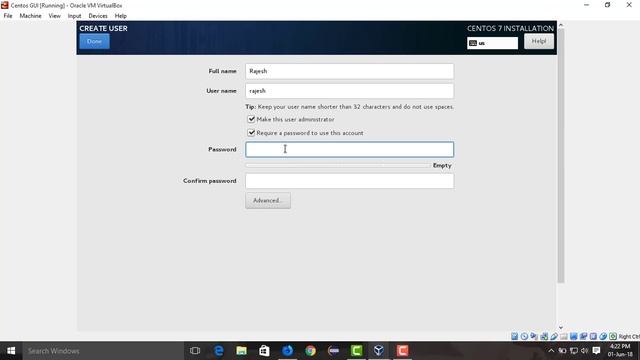
Task: Open the VirtualBox Help menu
Action: point(120,16)
